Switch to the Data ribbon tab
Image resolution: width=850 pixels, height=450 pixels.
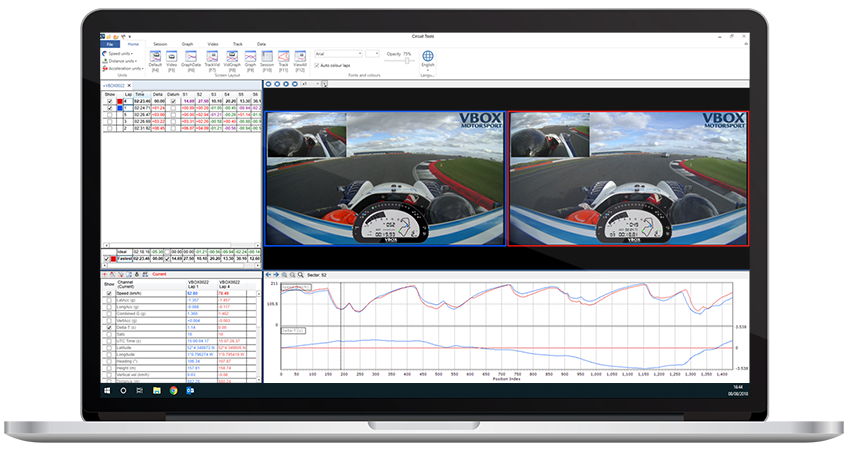[261, 44]
